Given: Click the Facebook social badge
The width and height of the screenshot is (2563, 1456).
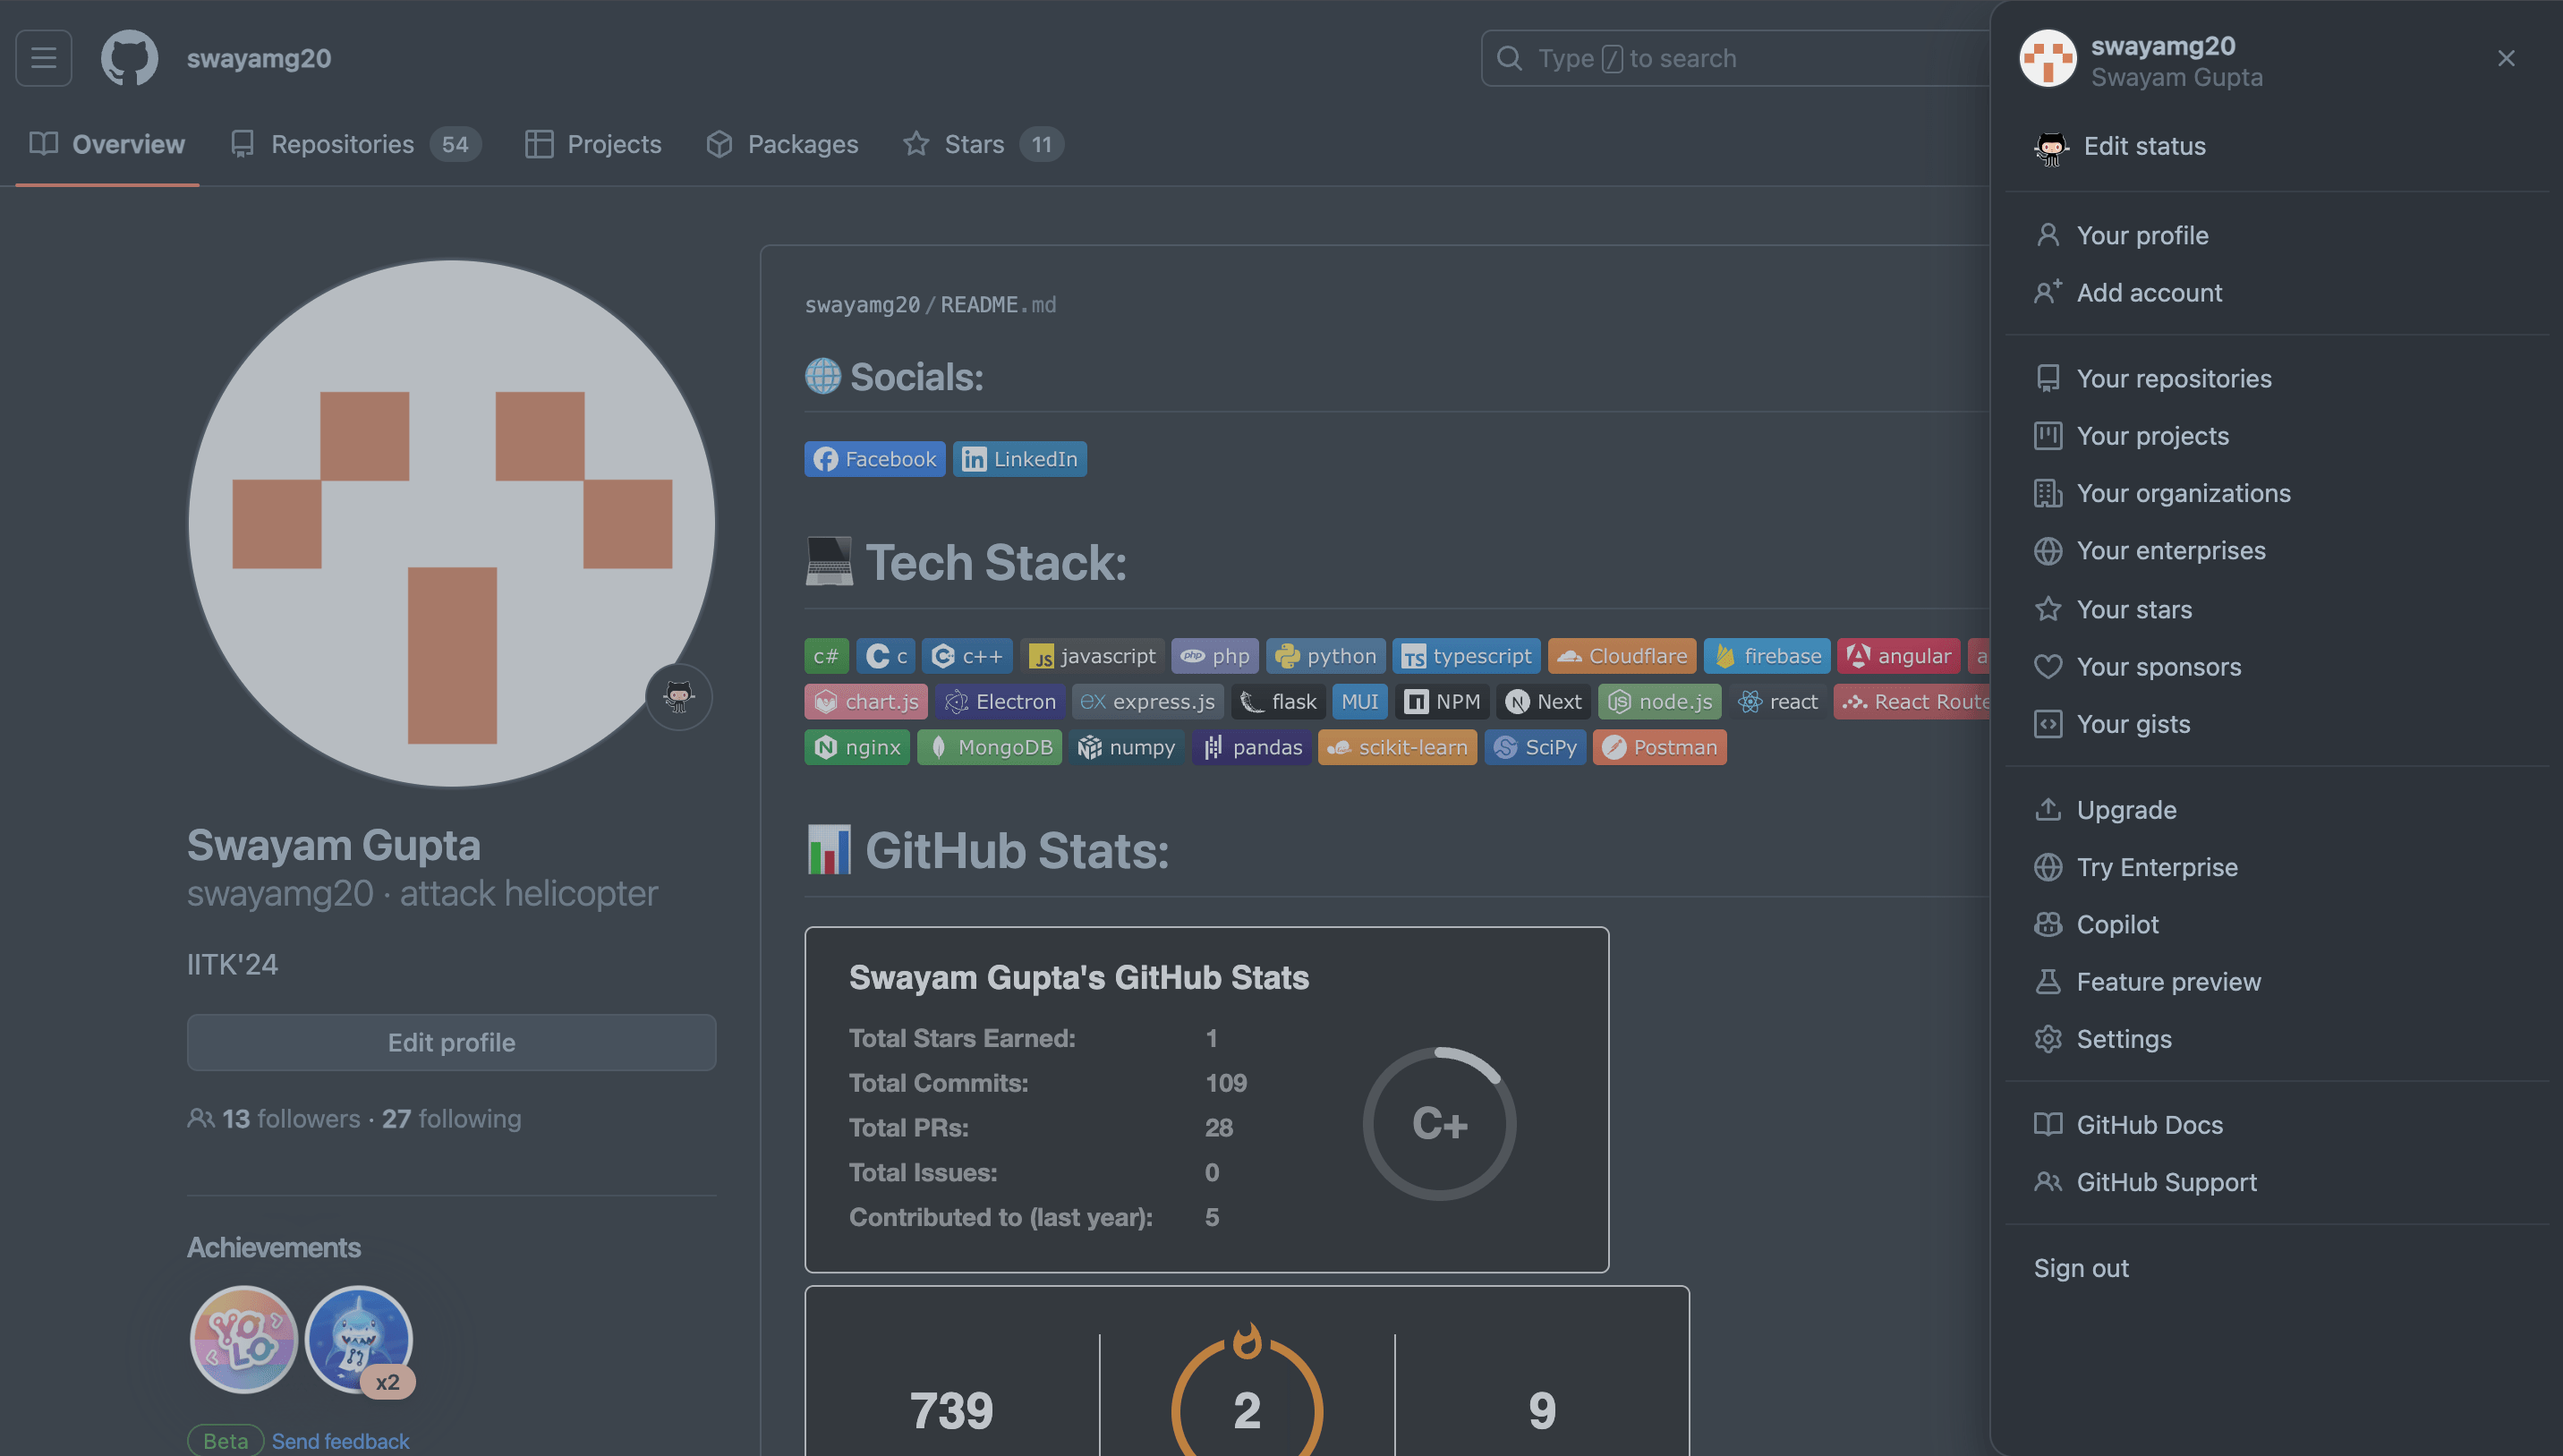Looking at the screenshot, I should 875,458.
